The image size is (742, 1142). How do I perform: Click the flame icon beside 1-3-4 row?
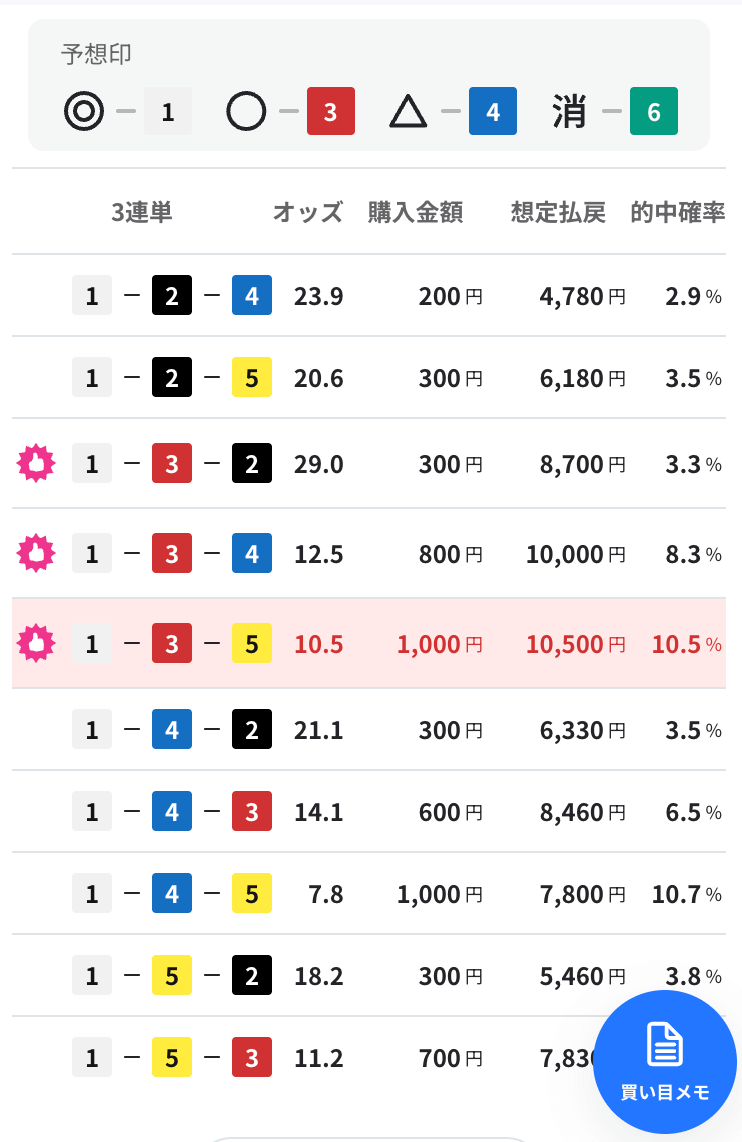[x=36, y=554]
